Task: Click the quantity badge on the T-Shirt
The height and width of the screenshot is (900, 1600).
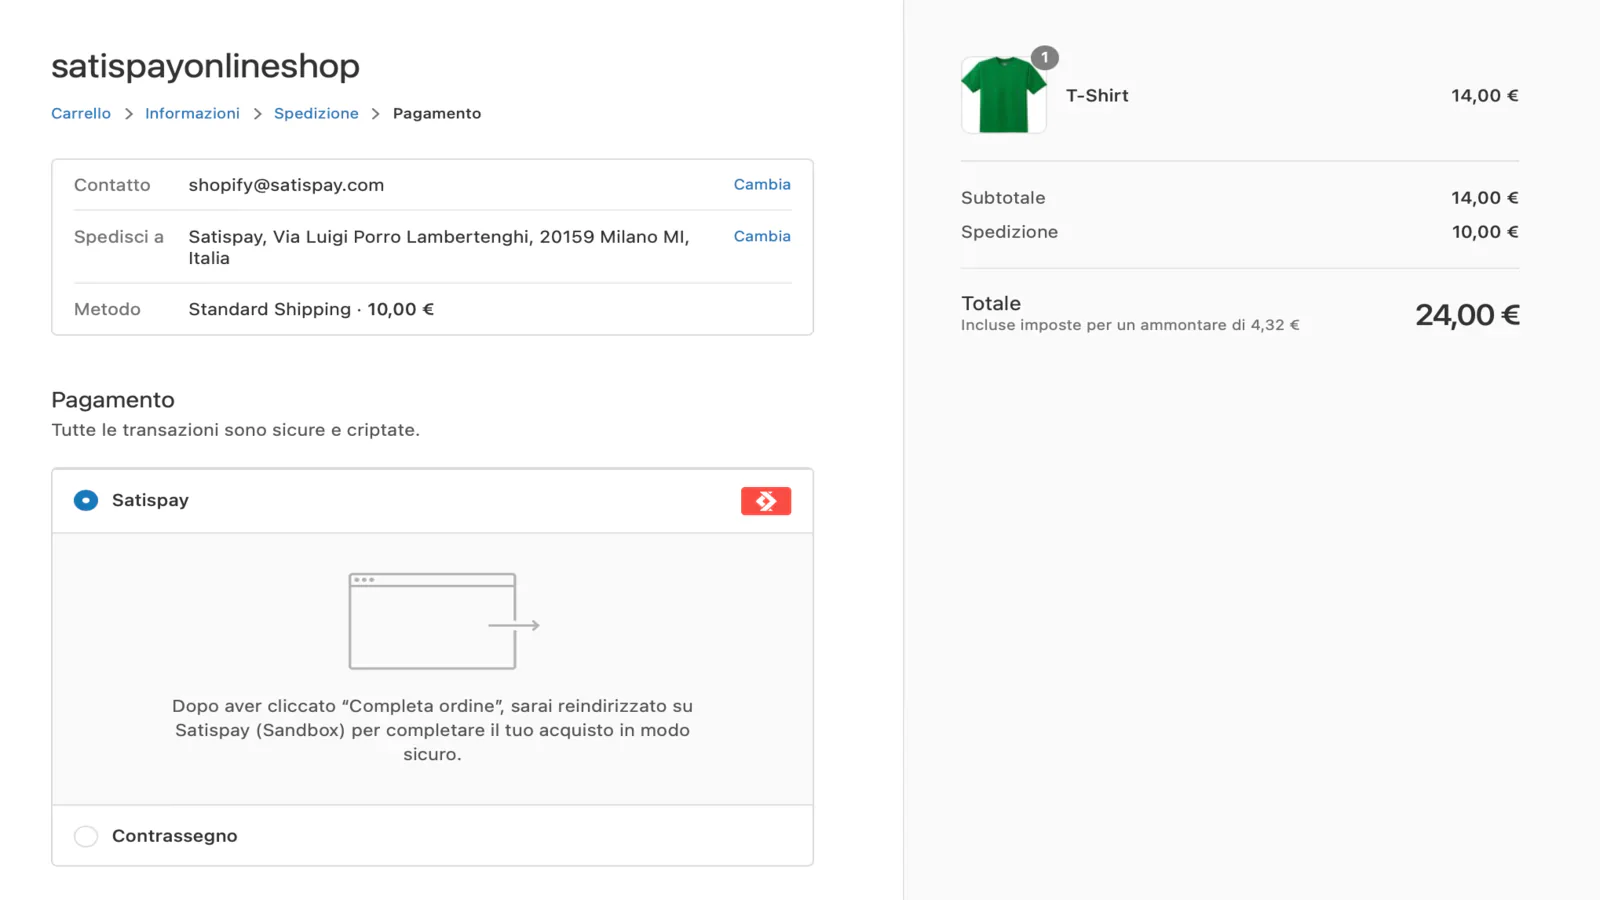Action: point(1045,58)
